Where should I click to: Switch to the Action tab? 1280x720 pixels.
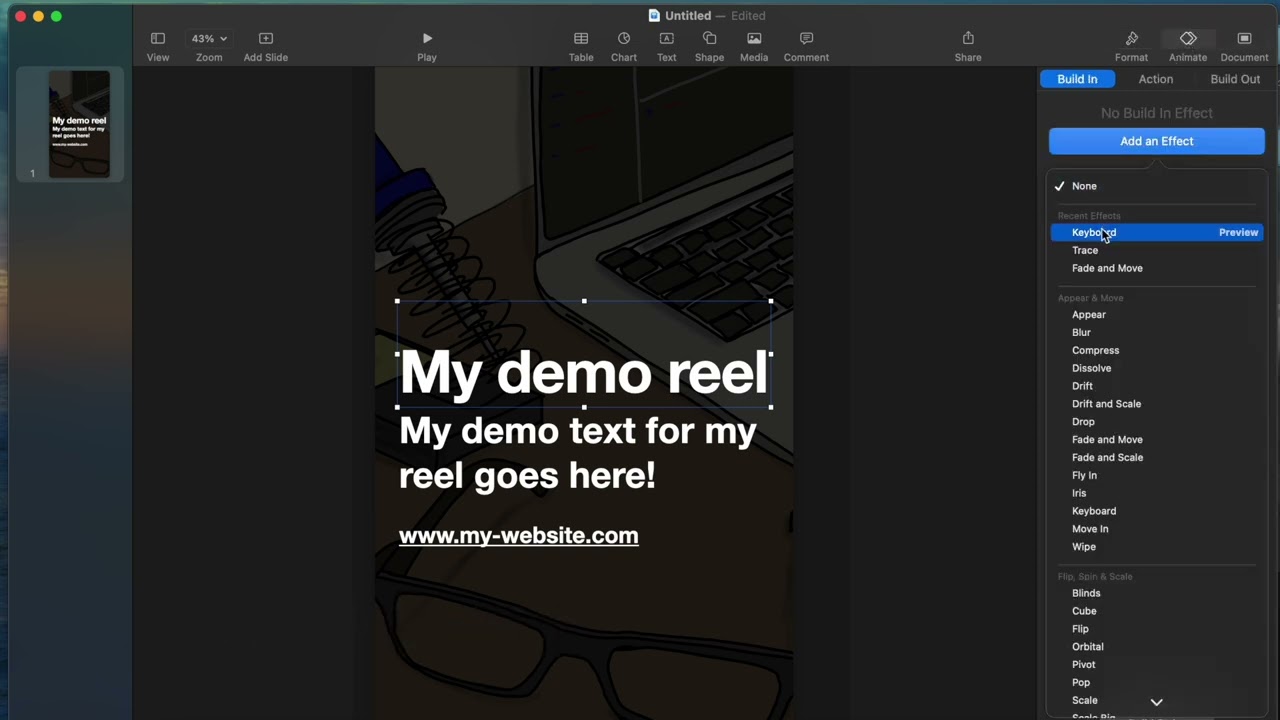click(1155, 79)
